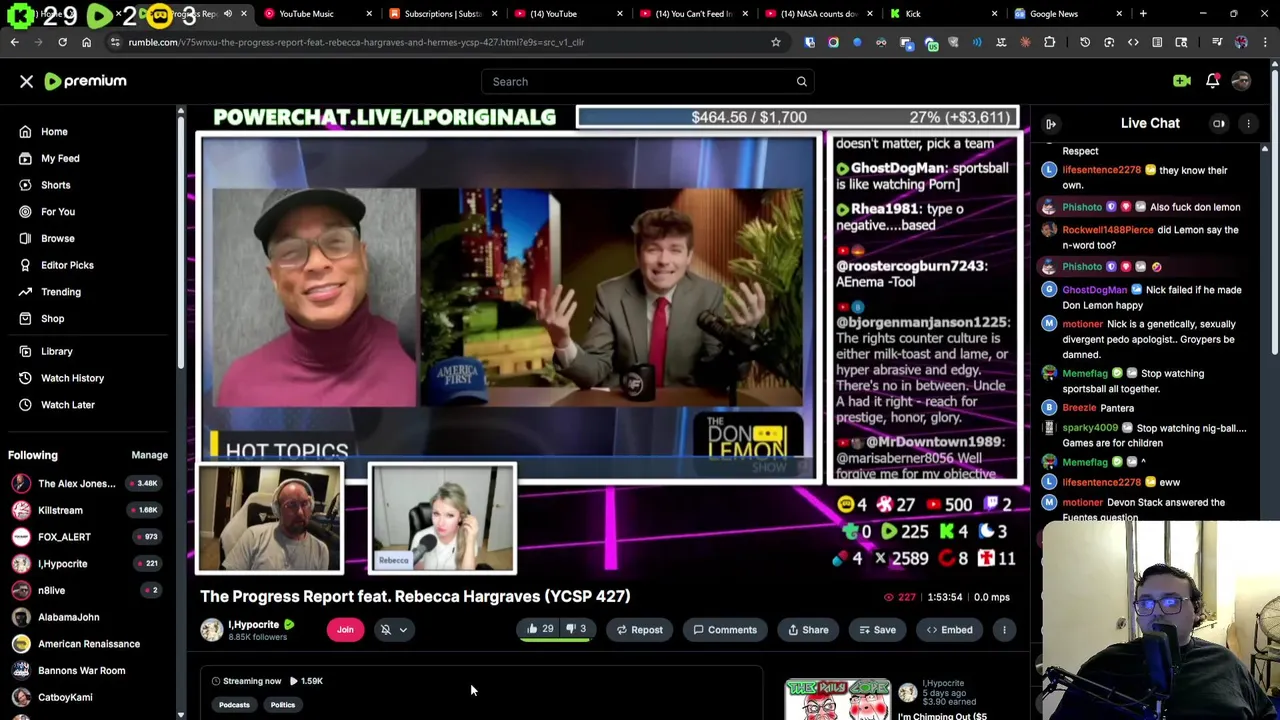Click Manage next to Following

(x=149, y=455)
